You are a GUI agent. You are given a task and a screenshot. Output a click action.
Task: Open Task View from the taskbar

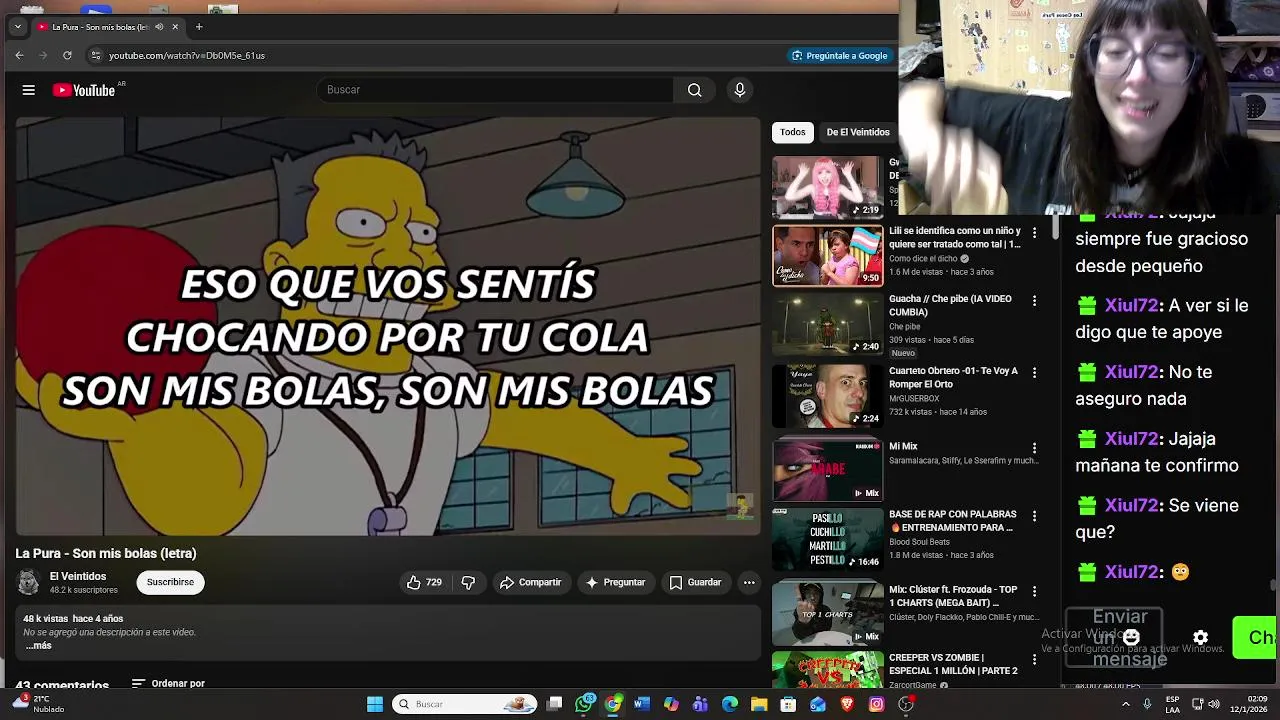pos(555,704)
